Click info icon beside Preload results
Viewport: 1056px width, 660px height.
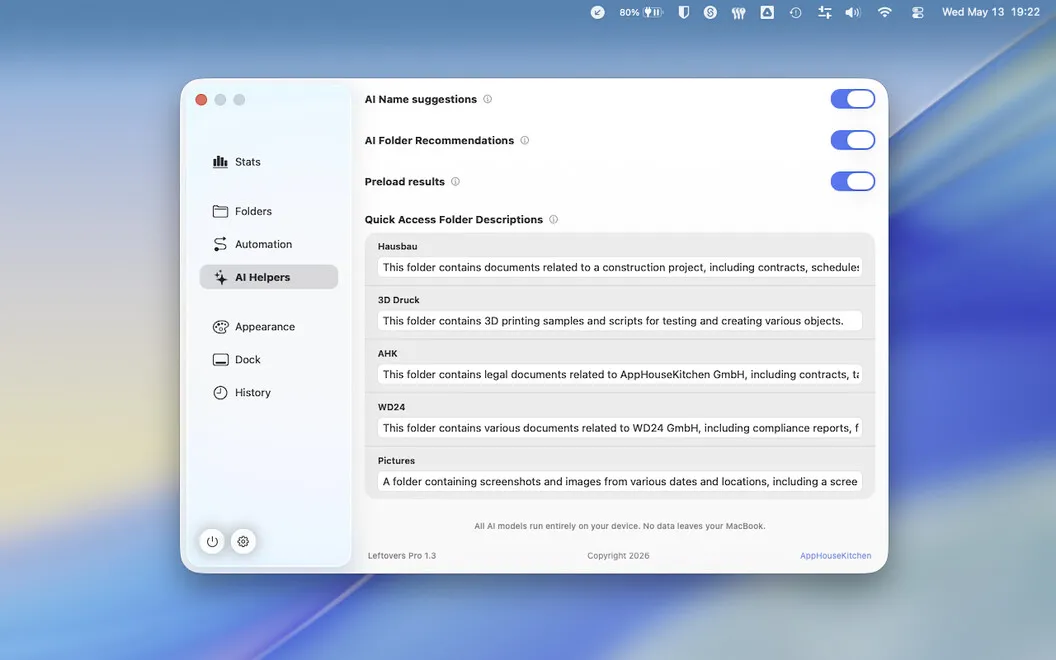point(455,181)
